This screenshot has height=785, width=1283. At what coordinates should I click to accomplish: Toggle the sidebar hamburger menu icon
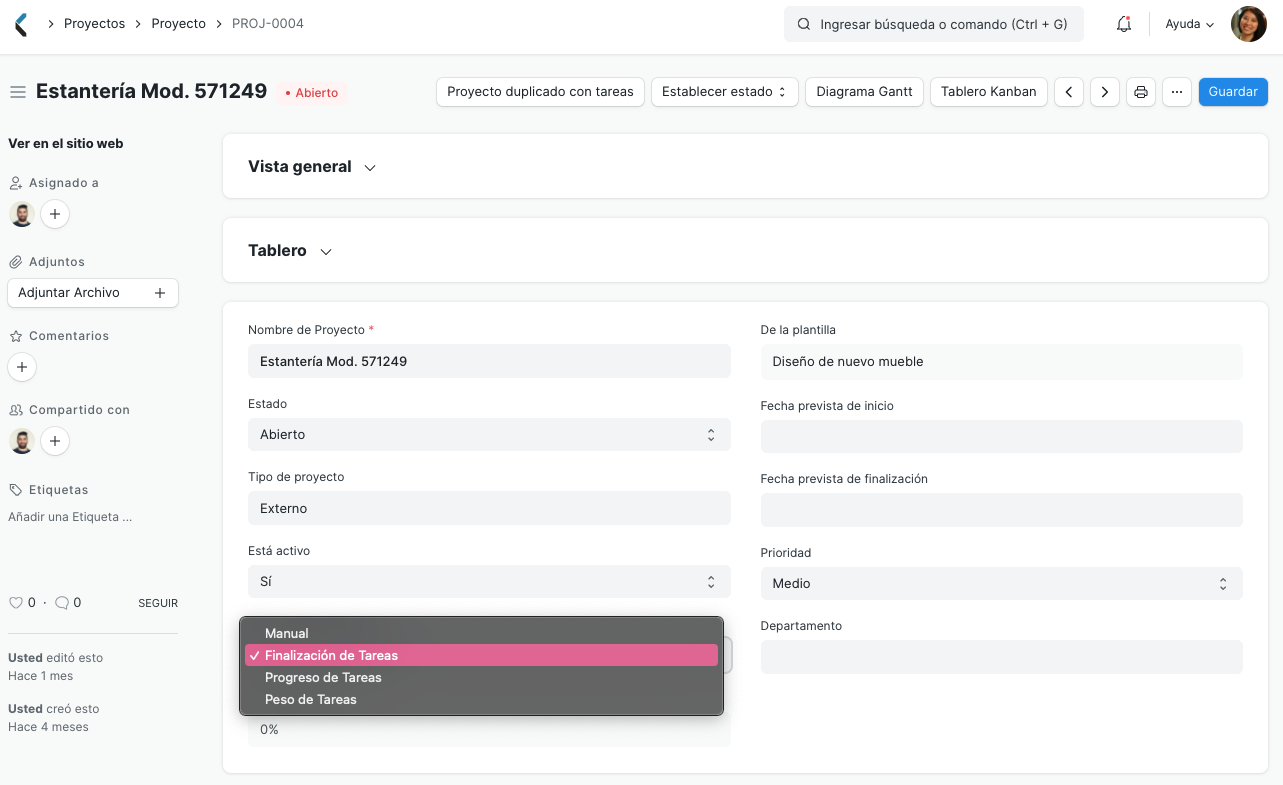click(x=17, y=92)
